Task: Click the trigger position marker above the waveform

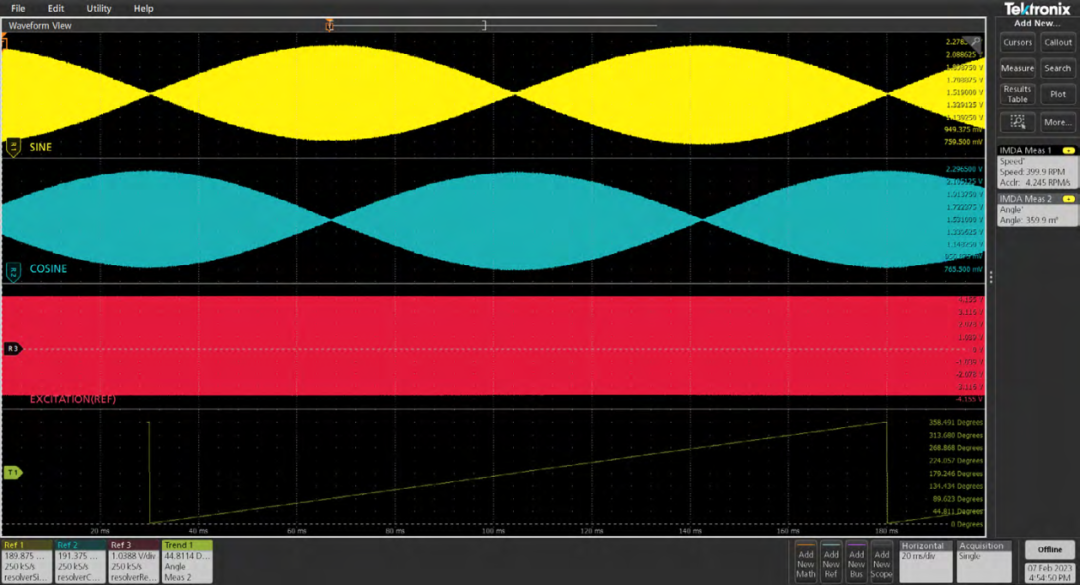Action: point(328,25)
